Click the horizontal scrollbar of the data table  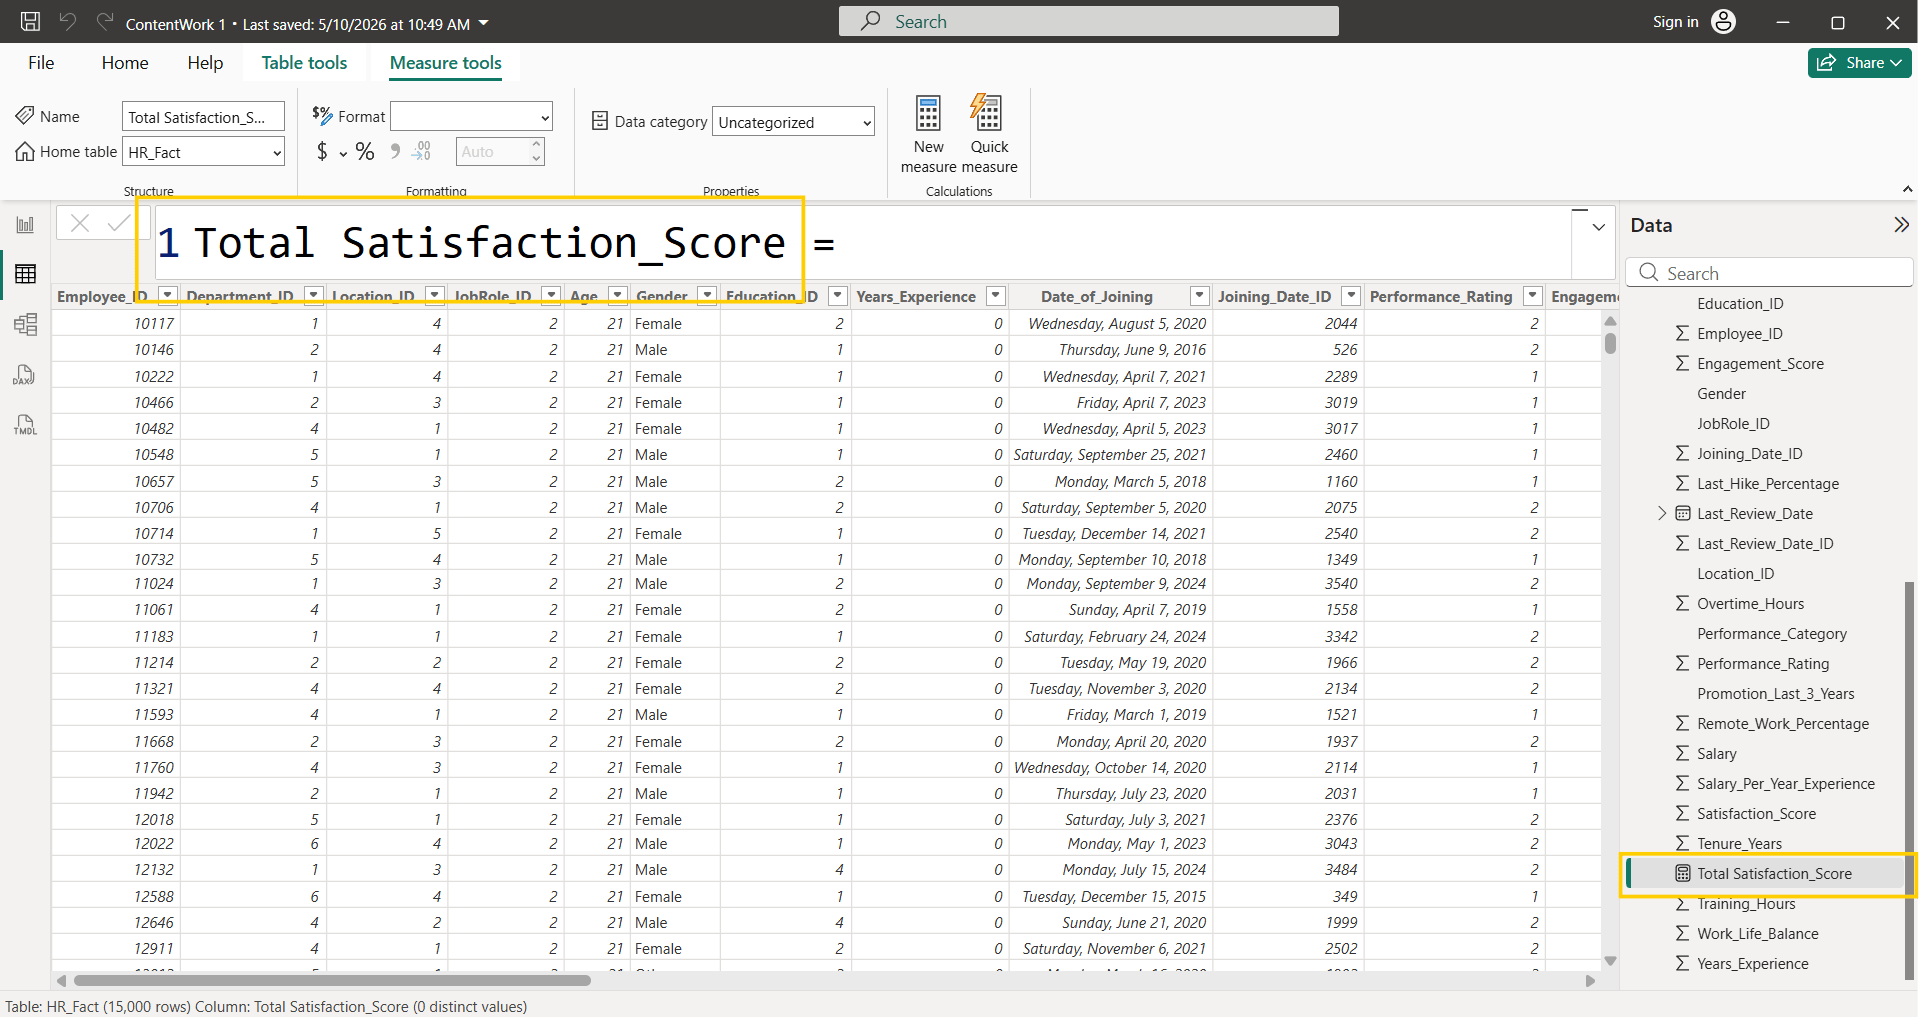click(332, 981)
